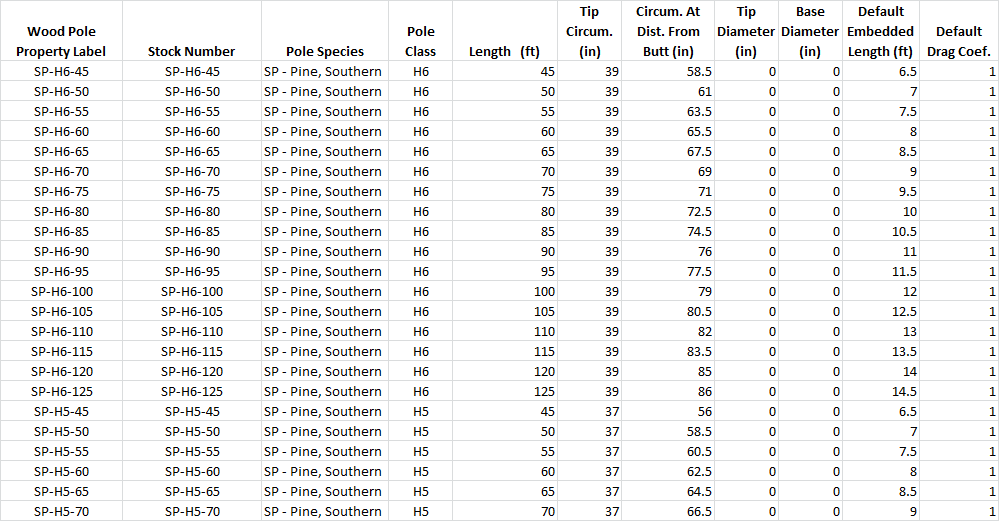Select pole class H5 for SP-H5-70
Image resolution: width=999 pixels, height=521 pixels.
(420, 511)
